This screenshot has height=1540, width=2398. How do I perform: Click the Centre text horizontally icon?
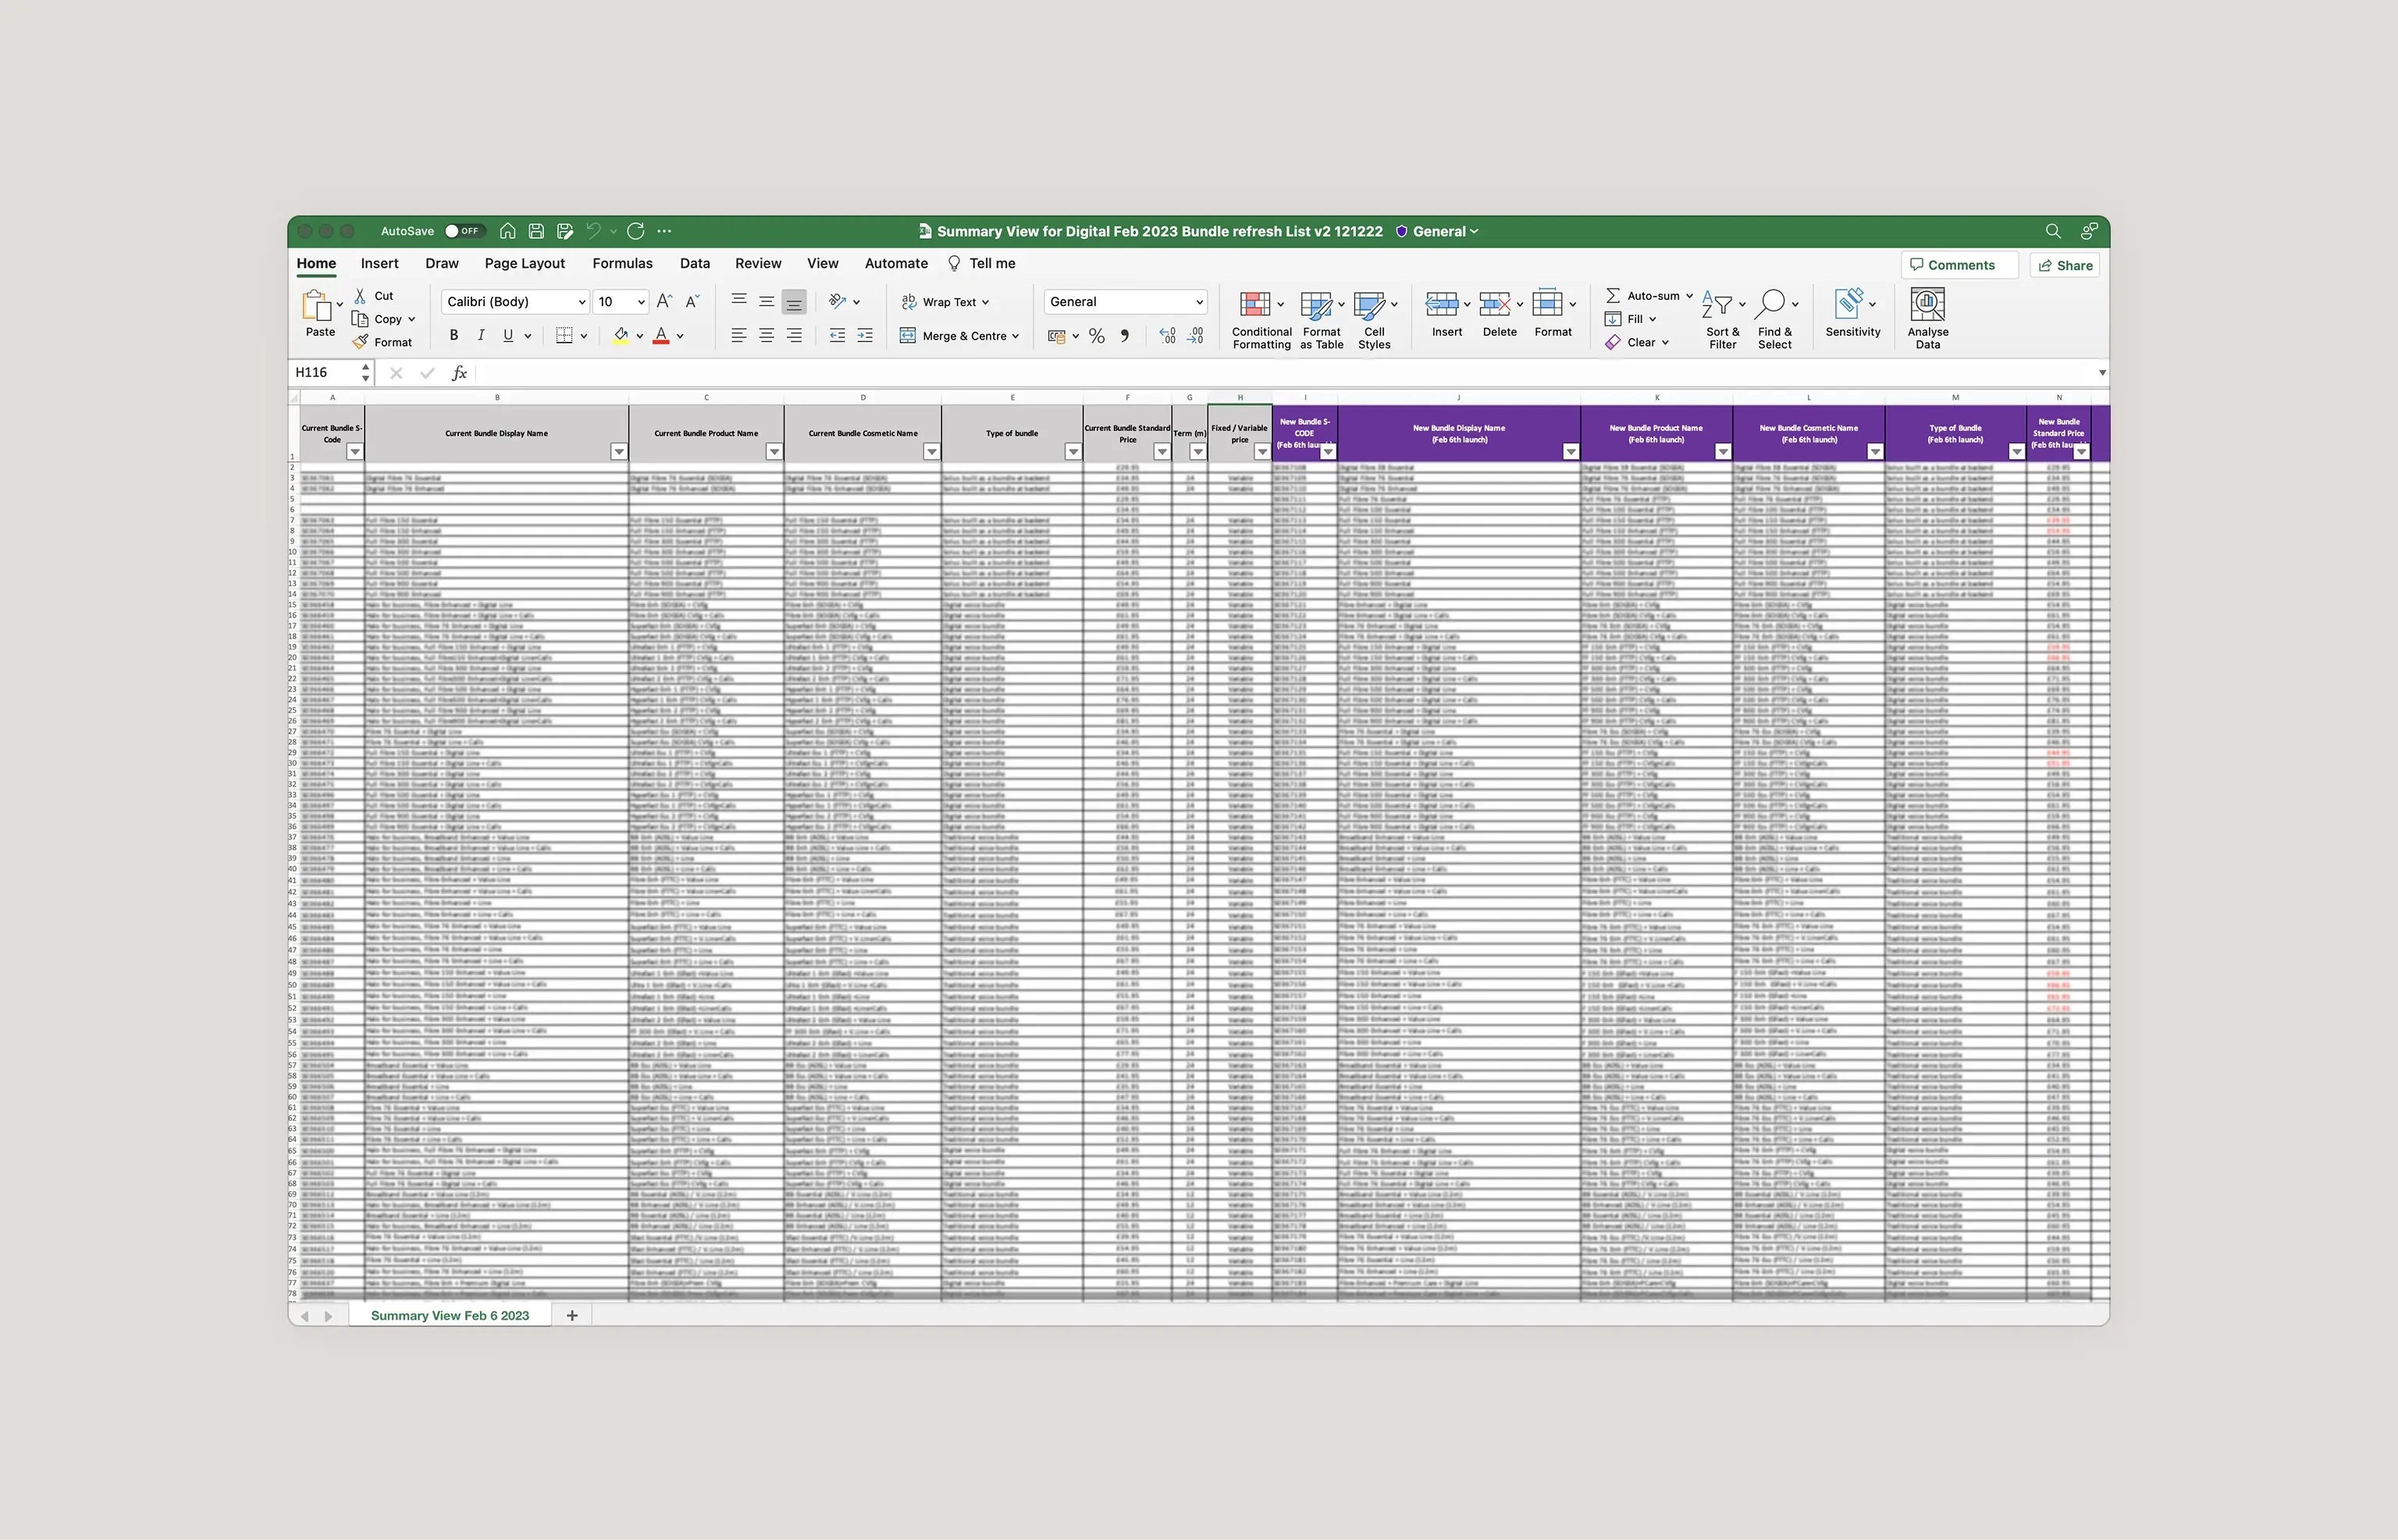pyautogui.click(x=766, y=336)
